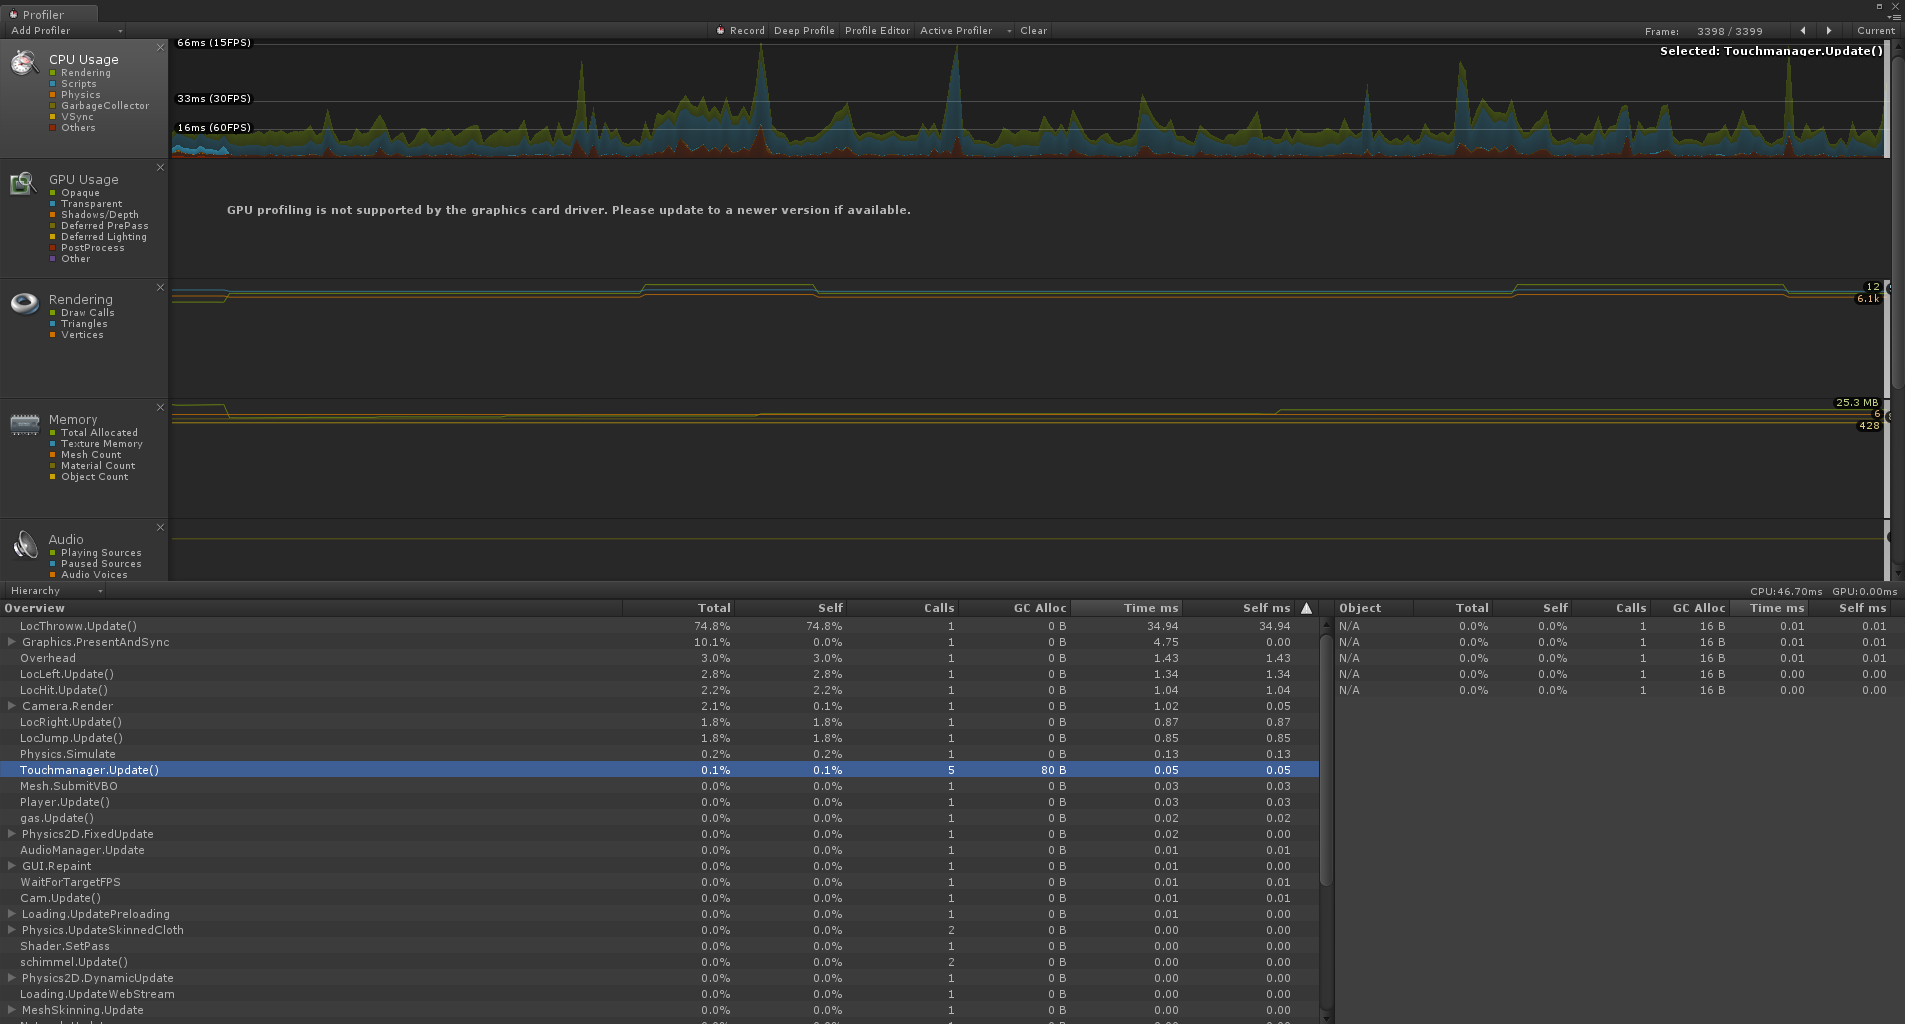1905x1024 pixels.
Task: Expand the MeshSkinning.Update row
Action: click(11, 1010)
